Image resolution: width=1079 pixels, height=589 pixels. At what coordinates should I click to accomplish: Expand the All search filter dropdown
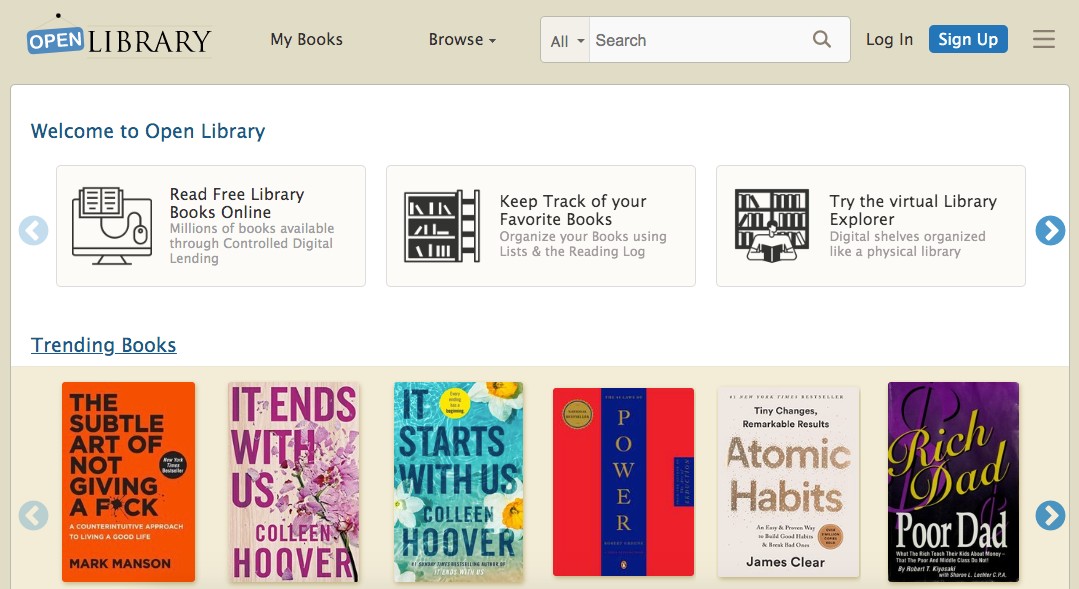565,39
